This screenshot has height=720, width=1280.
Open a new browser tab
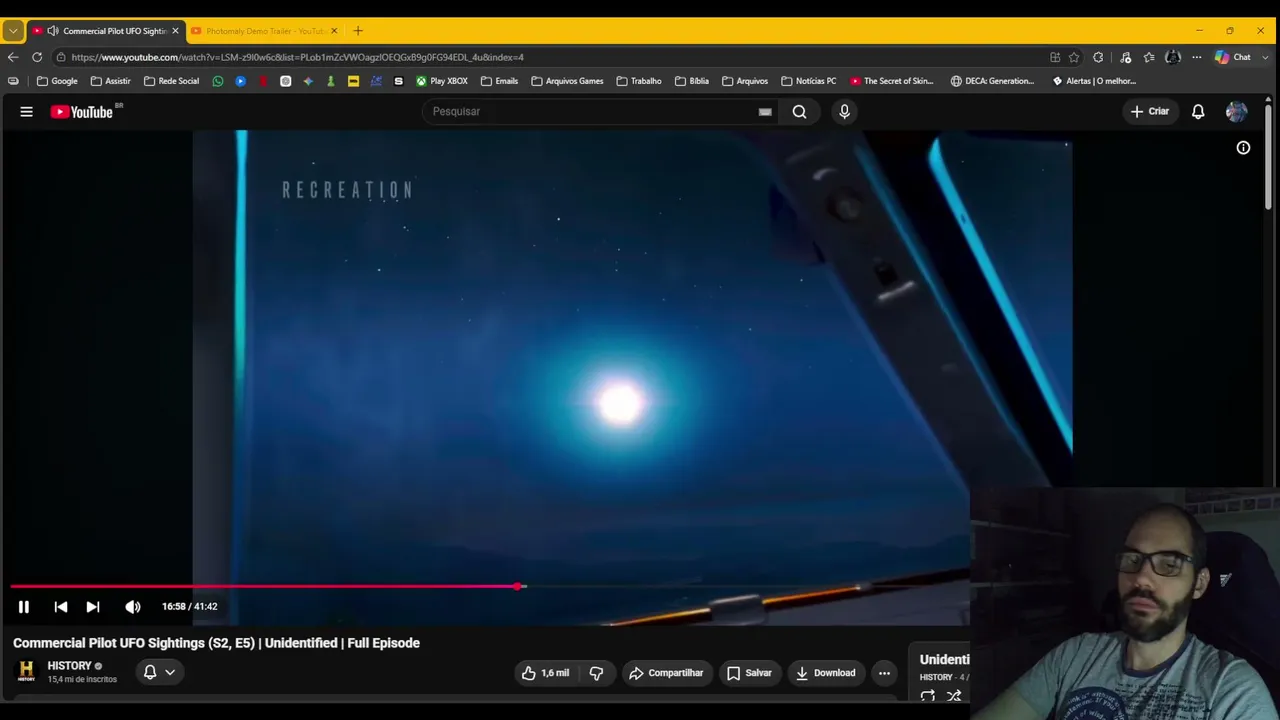358,31
